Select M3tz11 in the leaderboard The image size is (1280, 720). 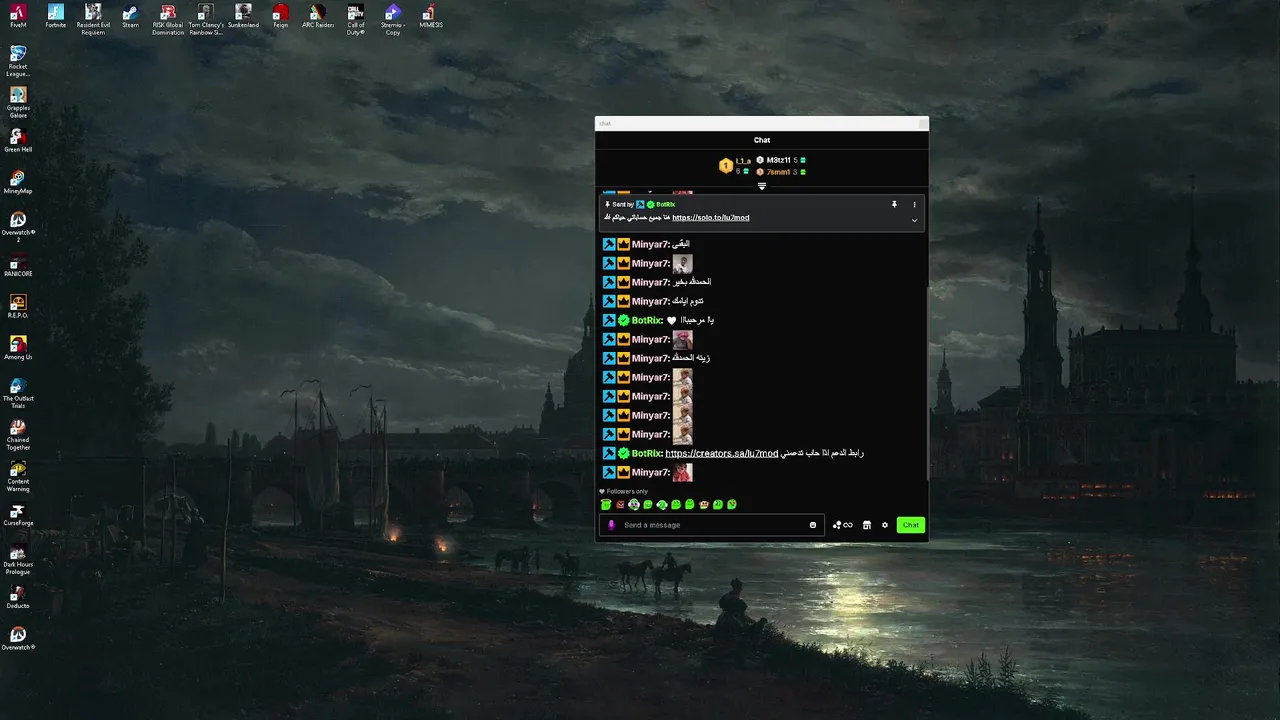(x=778, y=160)
